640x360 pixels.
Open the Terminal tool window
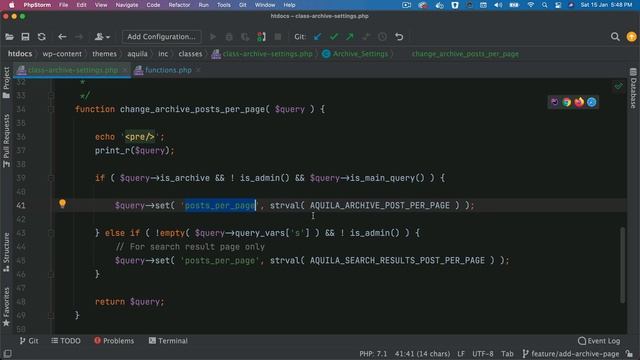pos(168,341)
